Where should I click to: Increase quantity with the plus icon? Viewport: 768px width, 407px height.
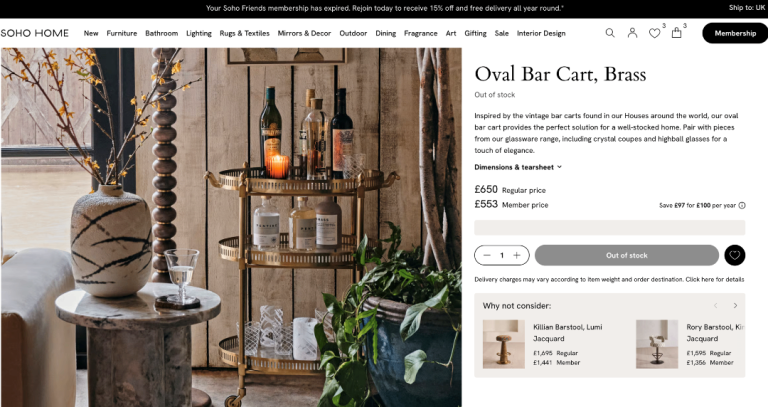pos(517,255)
